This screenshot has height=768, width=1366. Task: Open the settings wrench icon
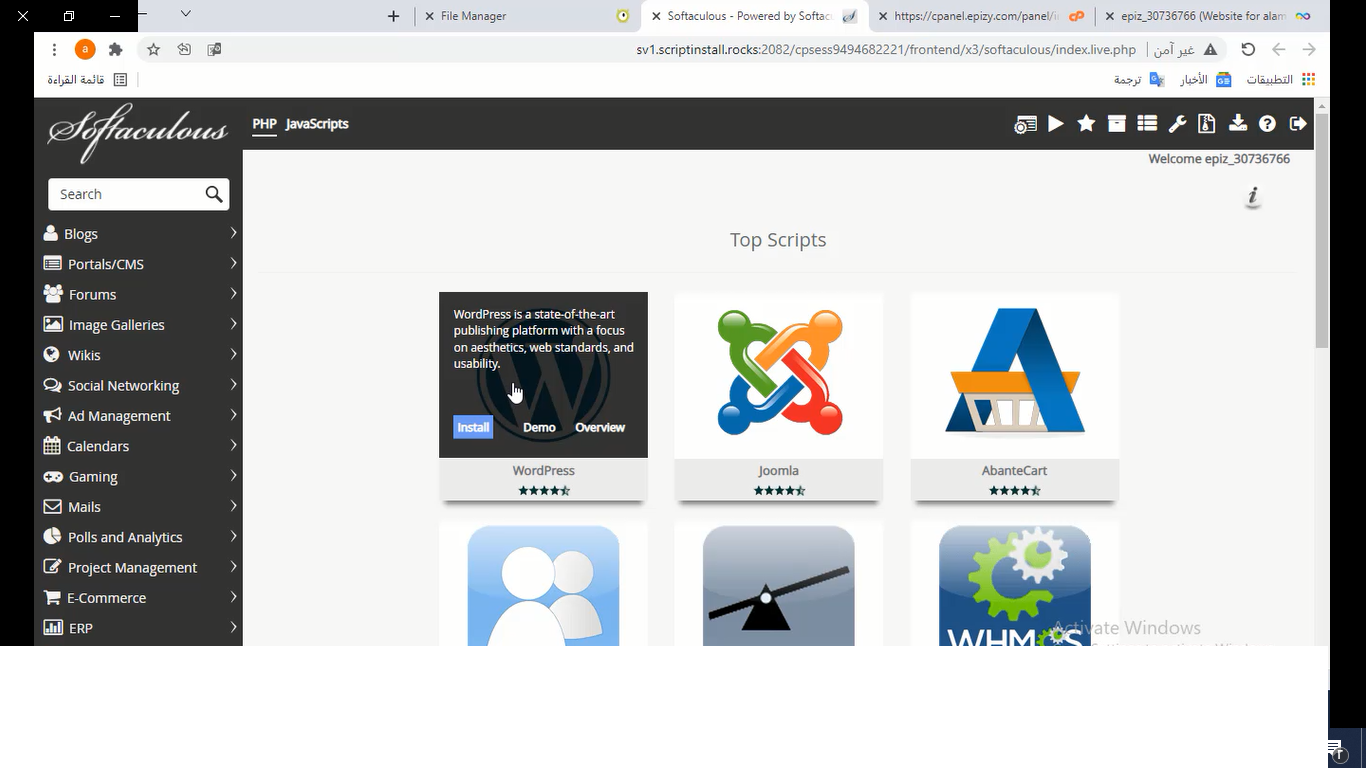tap(1177, 124)
